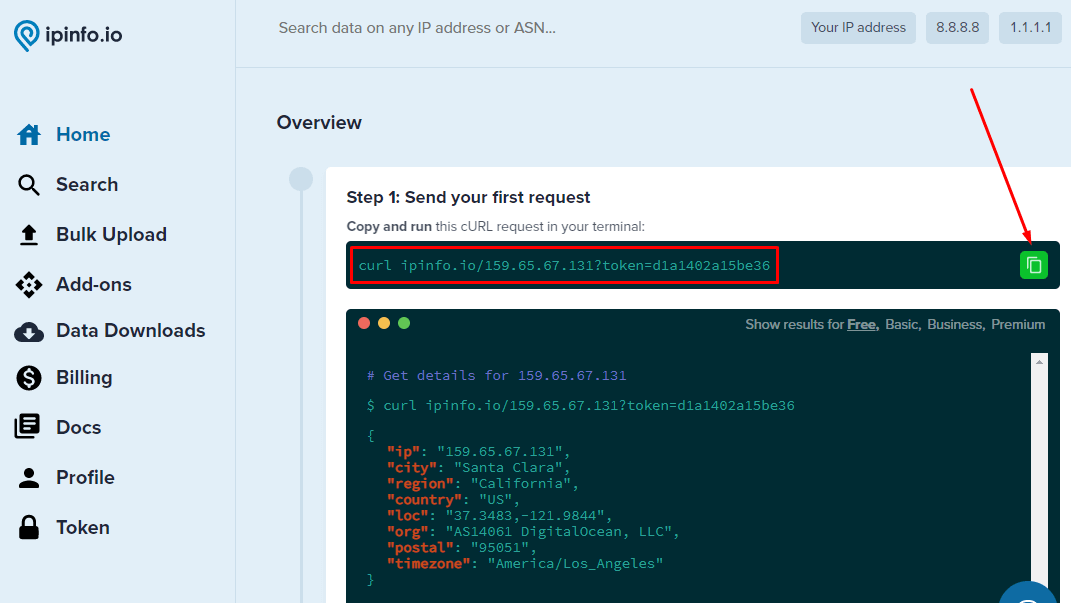Click the "country": "US" line

coord(454,500)
